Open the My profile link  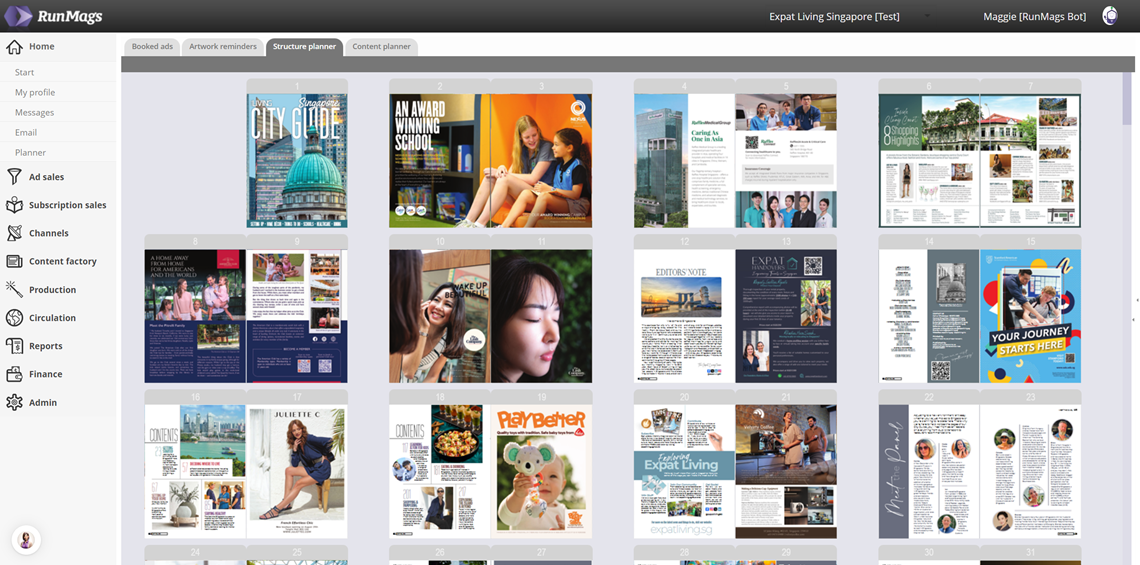35,92
